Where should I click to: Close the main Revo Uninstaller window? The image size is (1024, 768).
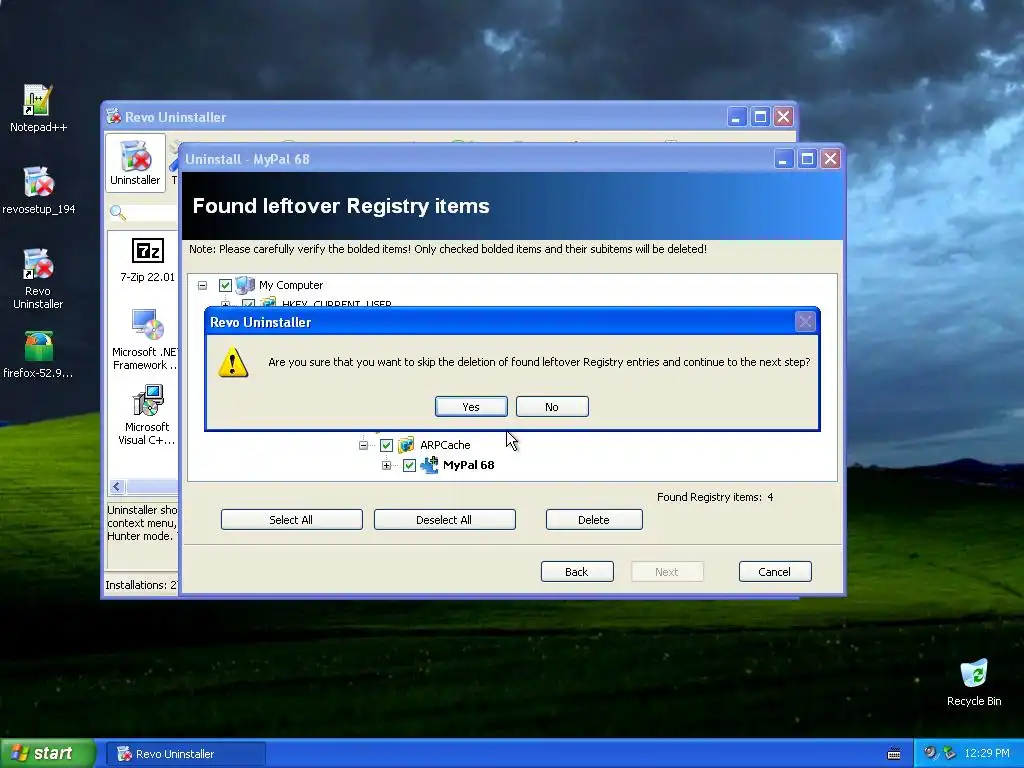[x=784, y=117]
